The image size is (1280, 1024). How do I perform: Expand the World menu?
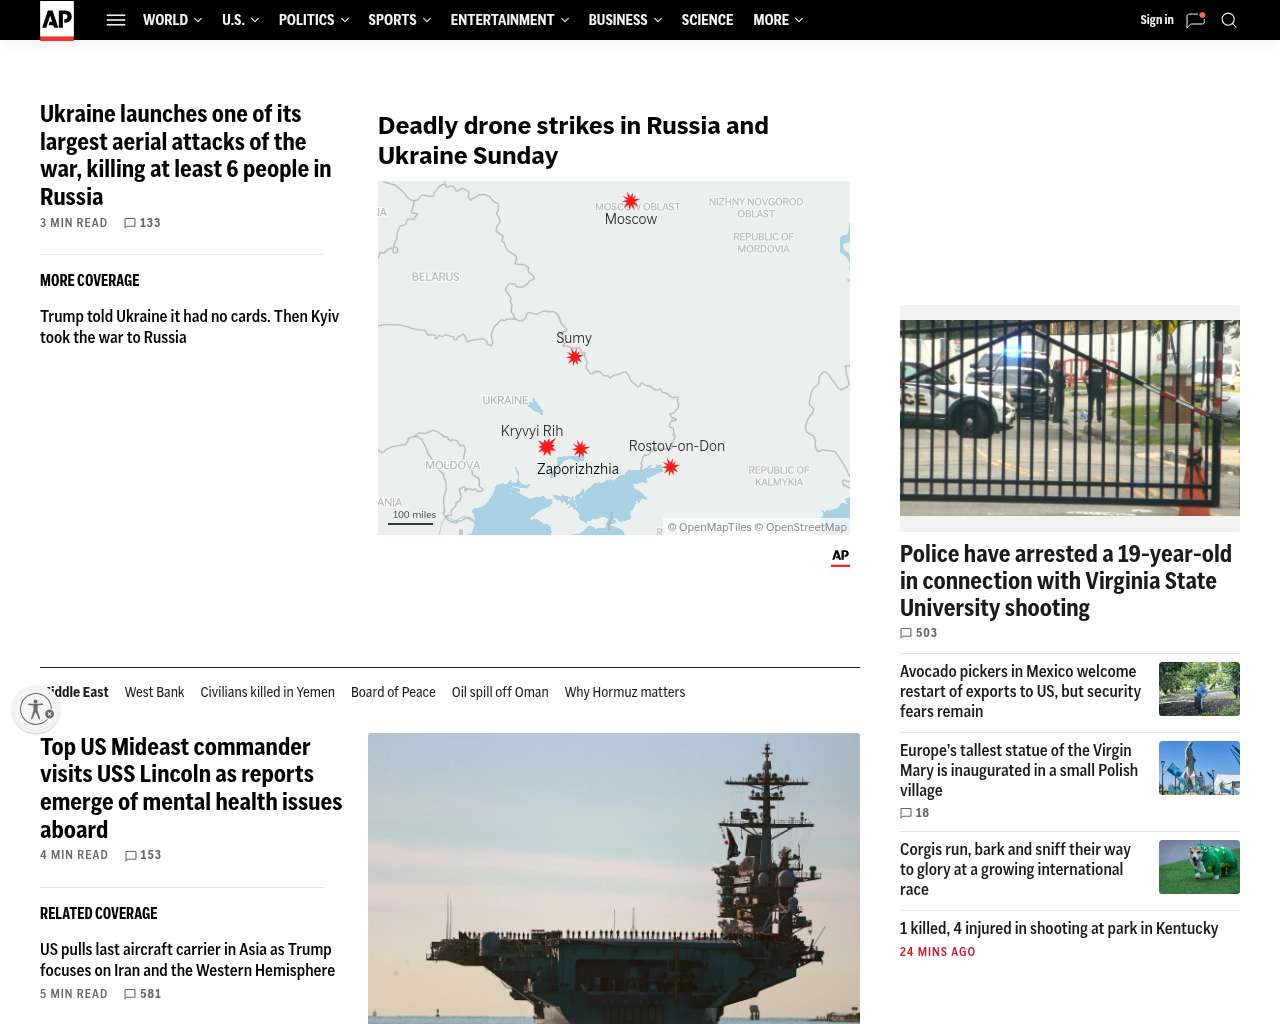(x=172, y=20)
